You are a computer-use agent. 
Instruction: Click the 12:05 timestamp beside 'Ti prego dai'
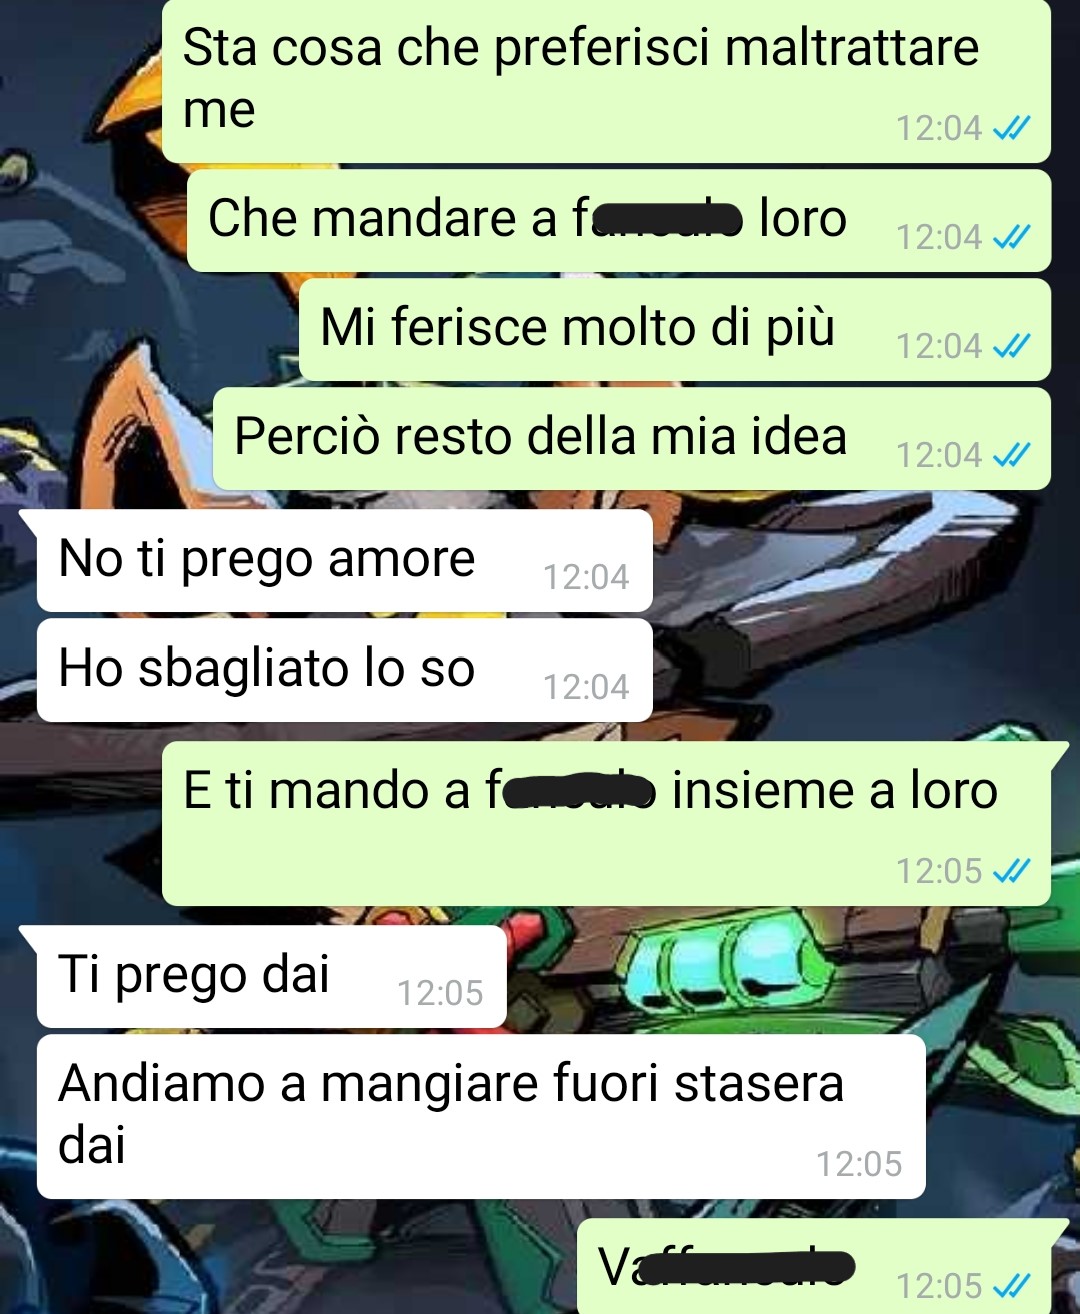click(x=440, y=993)
